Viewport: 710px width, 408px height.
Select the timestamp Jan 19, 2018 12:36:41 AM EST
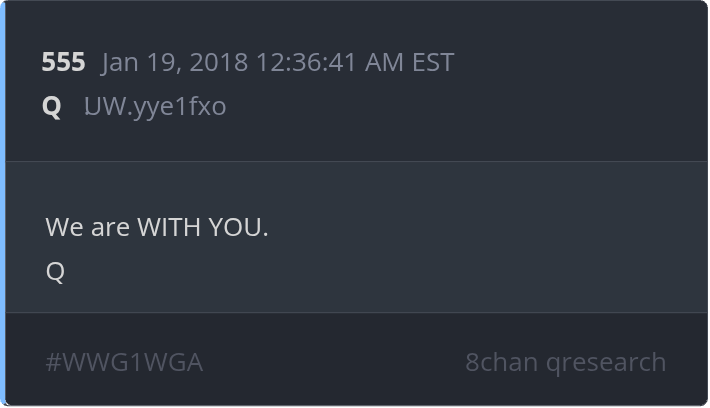pyautogui.click(x=278, y=62)
